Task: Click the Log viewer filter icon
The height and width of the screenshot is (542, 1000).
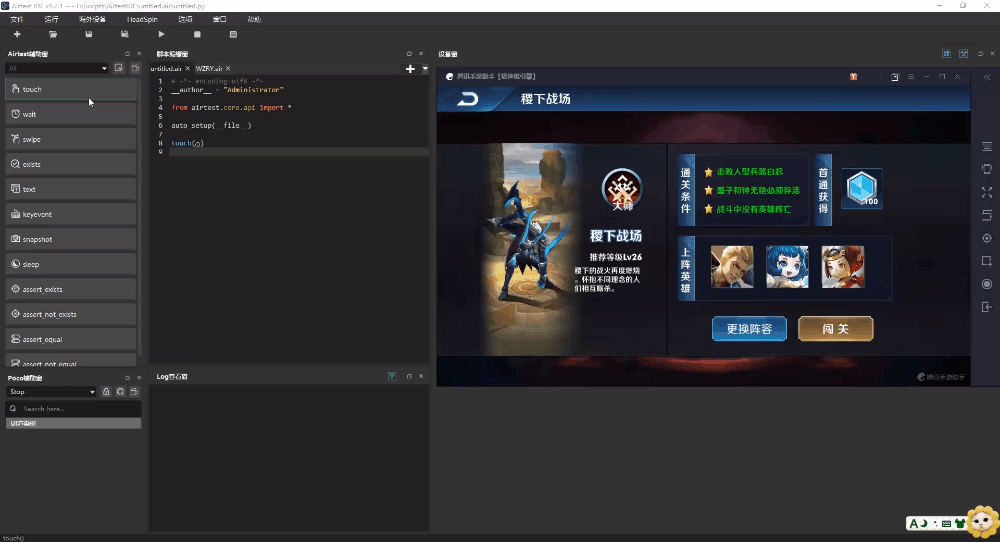Action: (x=392, y=376)
